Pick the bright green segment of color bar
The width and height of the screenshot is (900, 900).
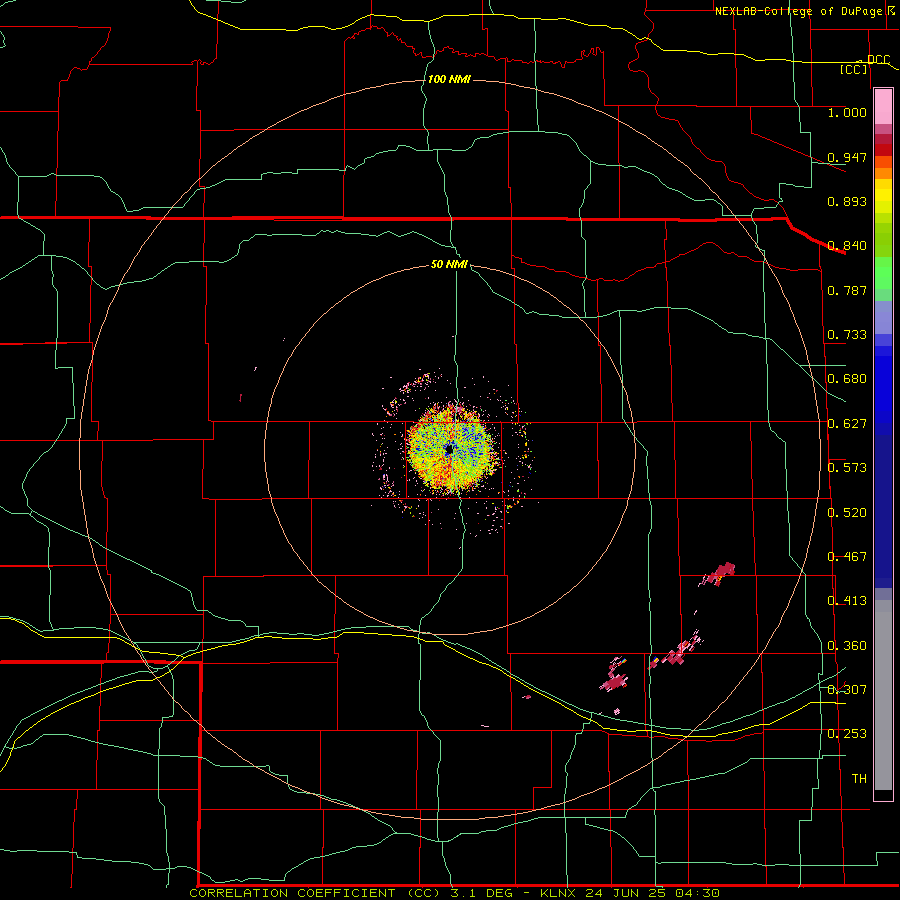click(x=883, y=273)
